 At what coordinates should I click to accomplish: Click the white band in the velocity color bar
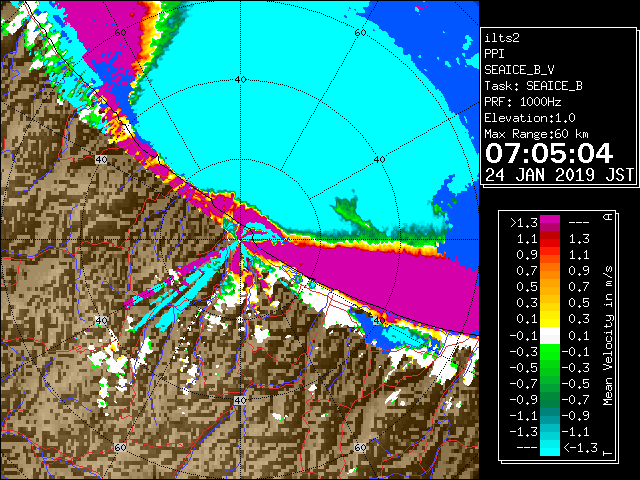click(550, 336)
